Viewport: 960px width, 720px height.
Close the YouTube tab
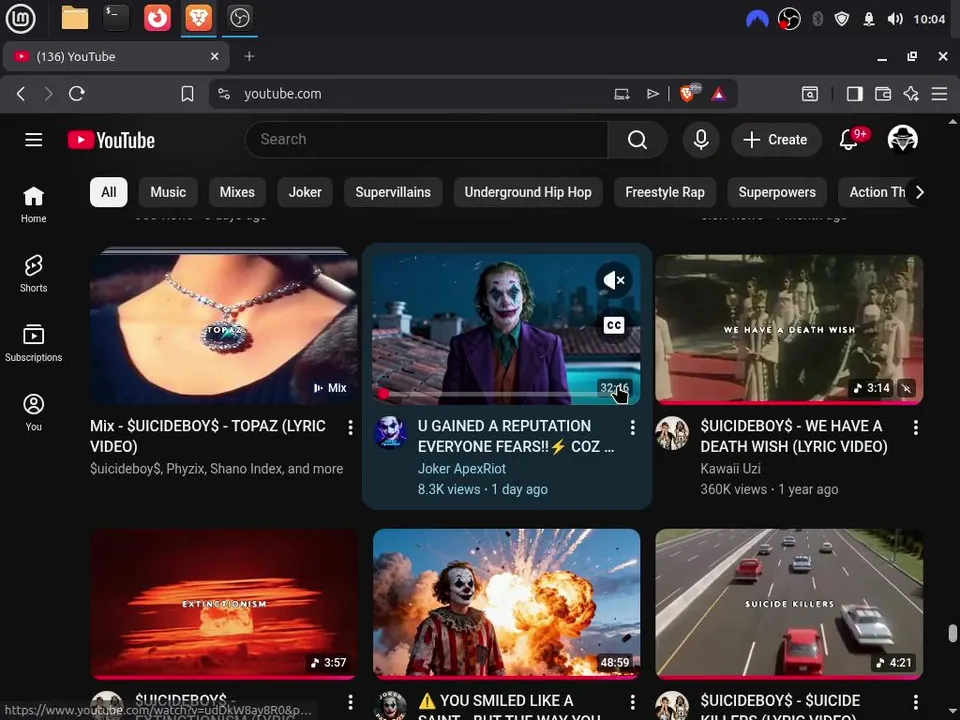click(x=214, y=56)
